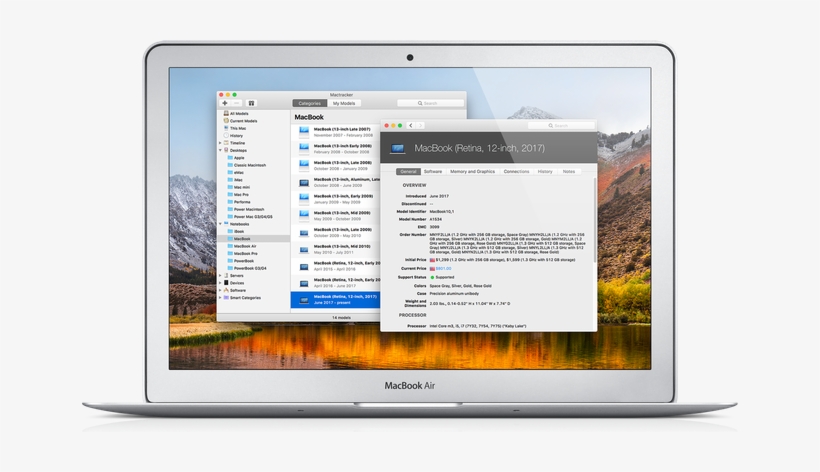Click the Mac Pro folder icon
Screen dimensions: 820x472
coord(230,194)
